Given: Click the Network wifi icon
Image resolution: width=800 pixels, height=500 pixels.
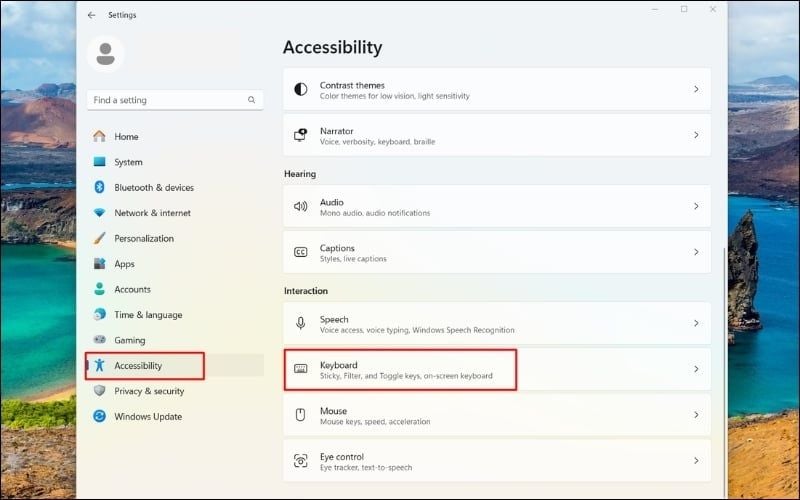Looking at the screenshot, I should click(99, 213).
